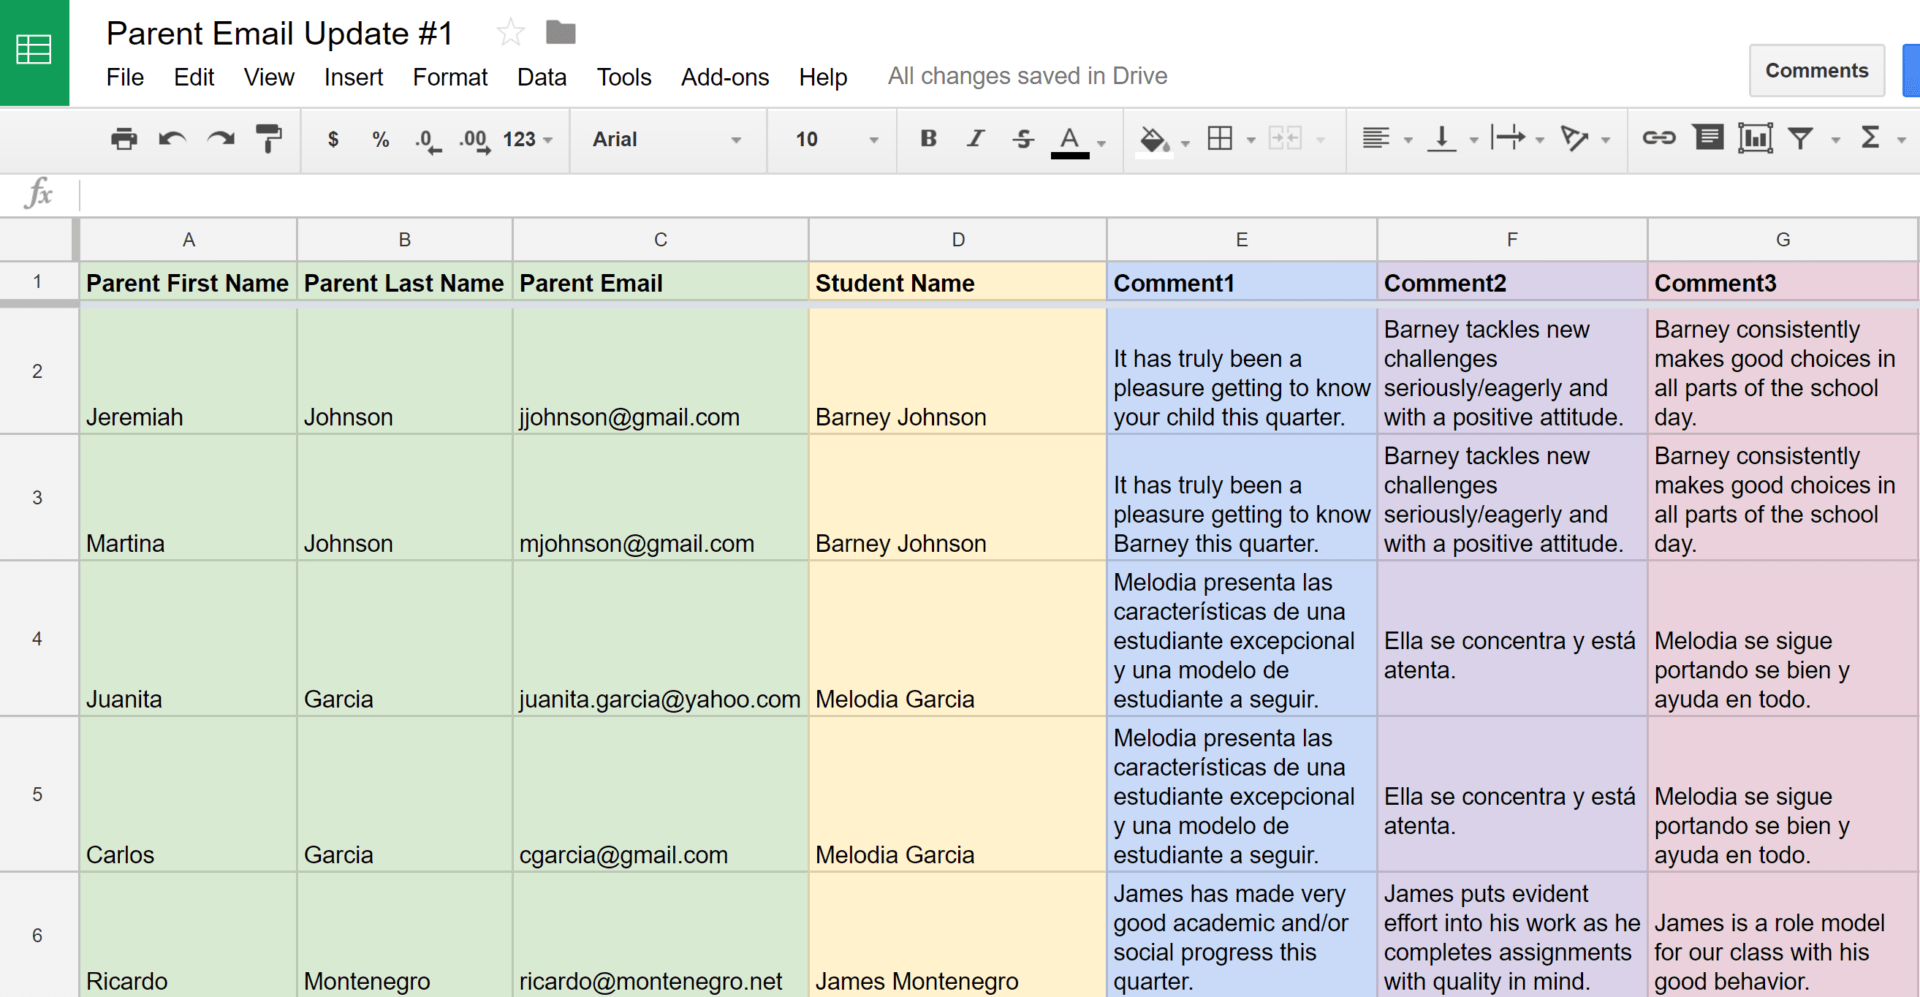Image resolution: width=1920 pixels, height=997 pixels.
Task: Click the Percent format icon
Action: coord(381,140)
